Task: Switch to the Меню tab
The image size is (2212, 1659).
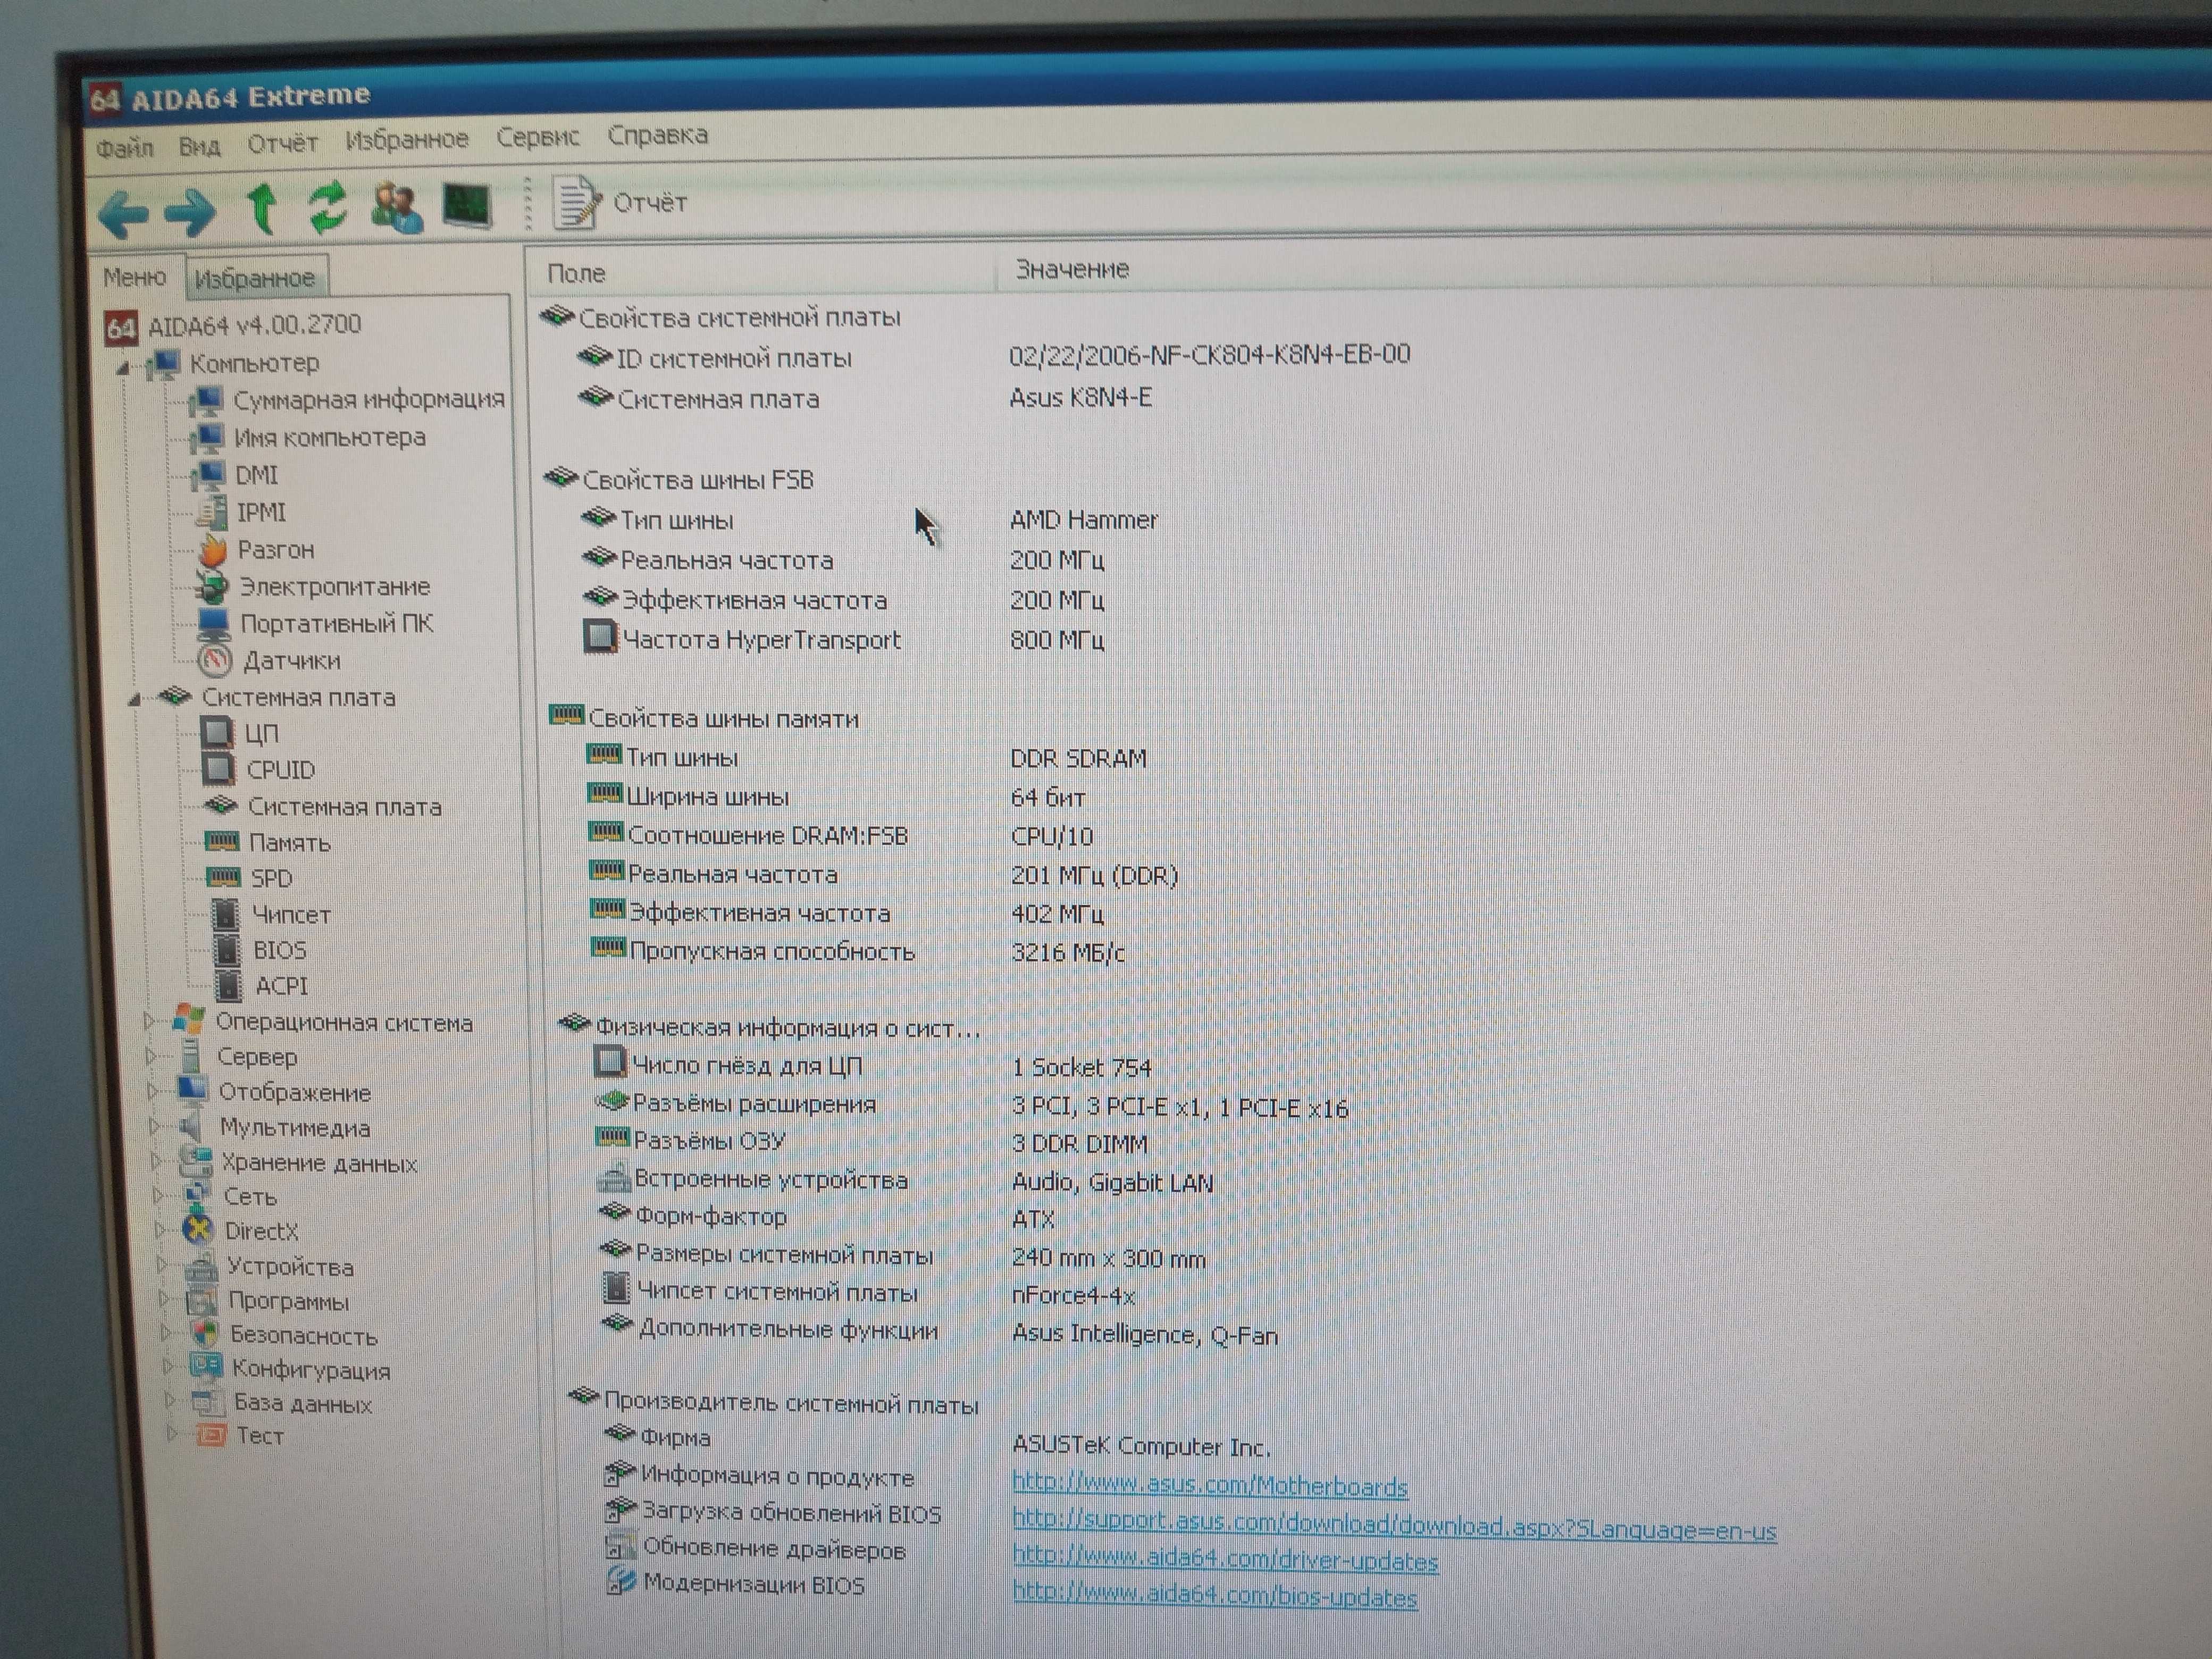Action: click(134, 277)
